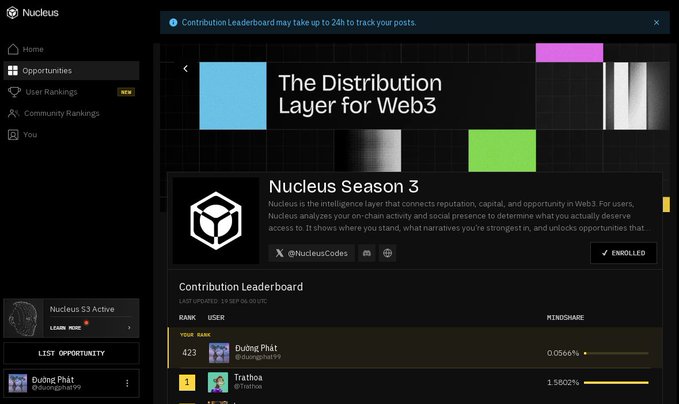Screen dimensions: 679x404
Task: Dismiss the Contribution Leaderboard notice
Action: [656, 23]
